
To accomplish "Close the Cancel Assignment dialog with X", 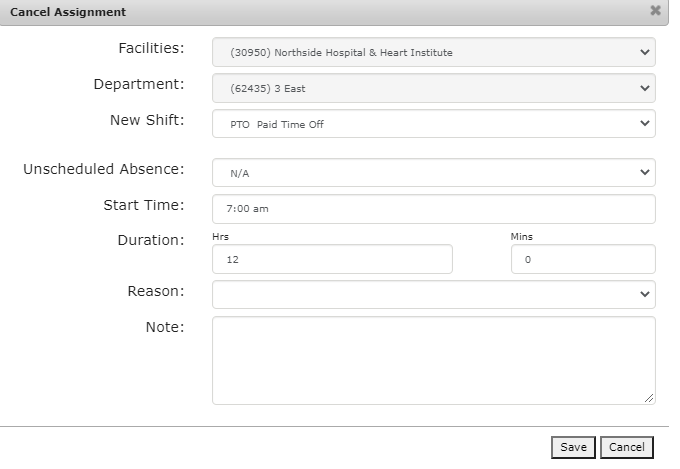I will click(655, 11).
